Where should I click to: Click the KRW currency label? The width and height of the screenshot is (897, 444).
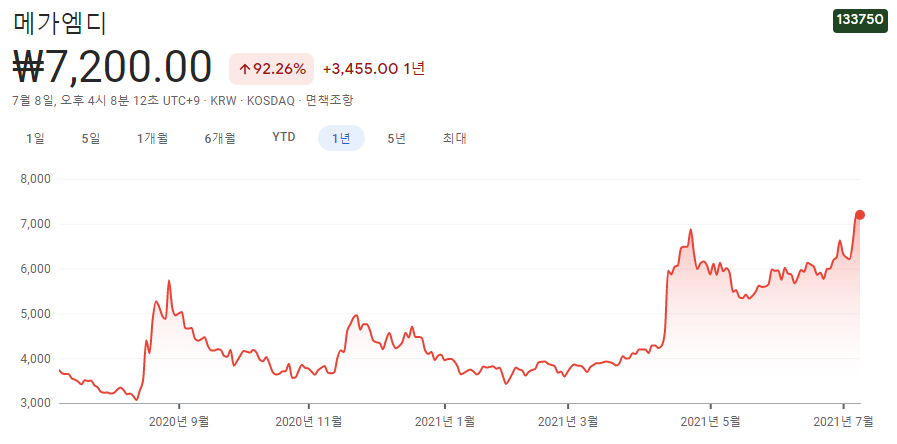[224, 101]
